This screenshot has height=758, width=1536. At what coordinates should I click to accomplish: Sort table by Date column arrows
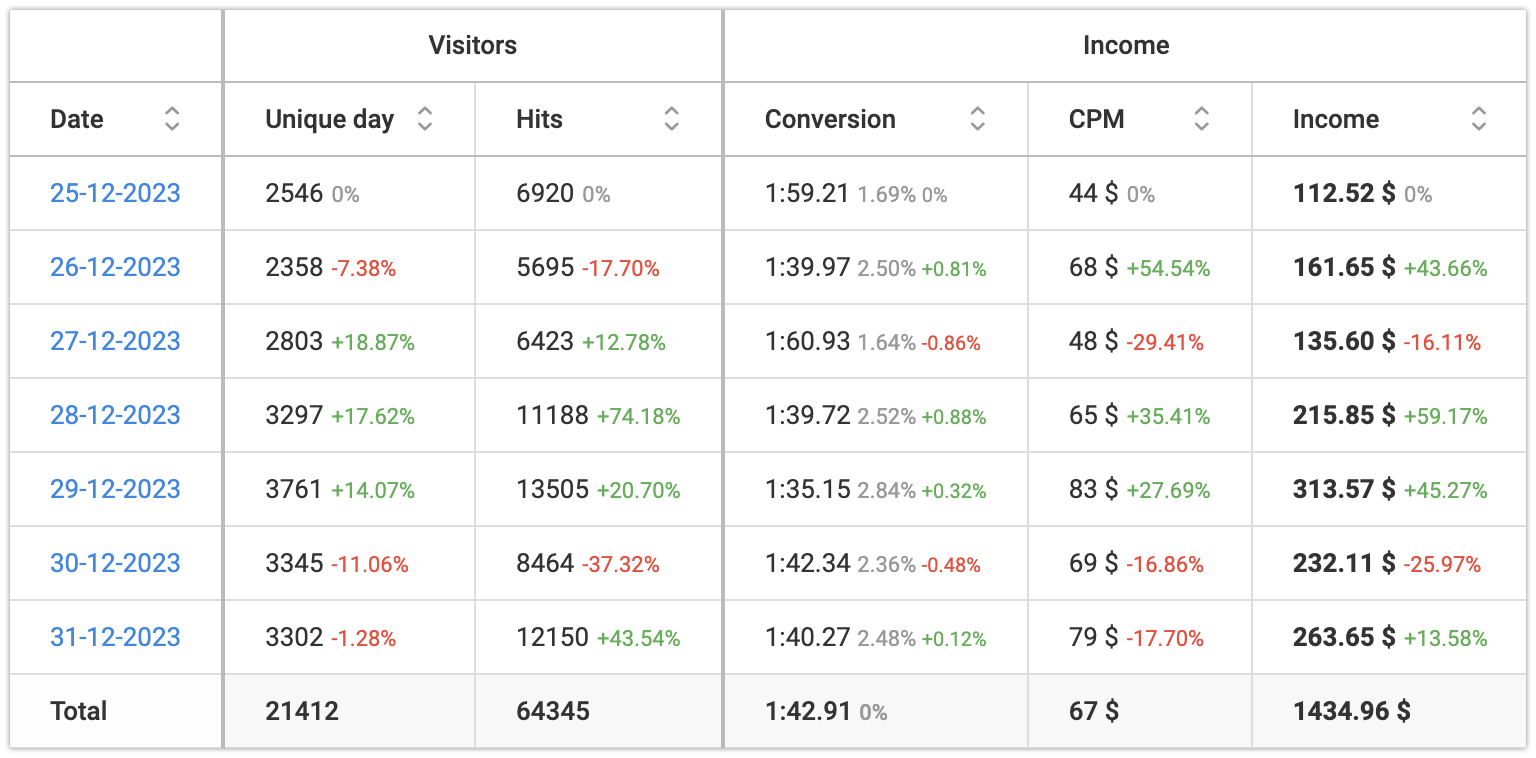(x=172, y=119)
